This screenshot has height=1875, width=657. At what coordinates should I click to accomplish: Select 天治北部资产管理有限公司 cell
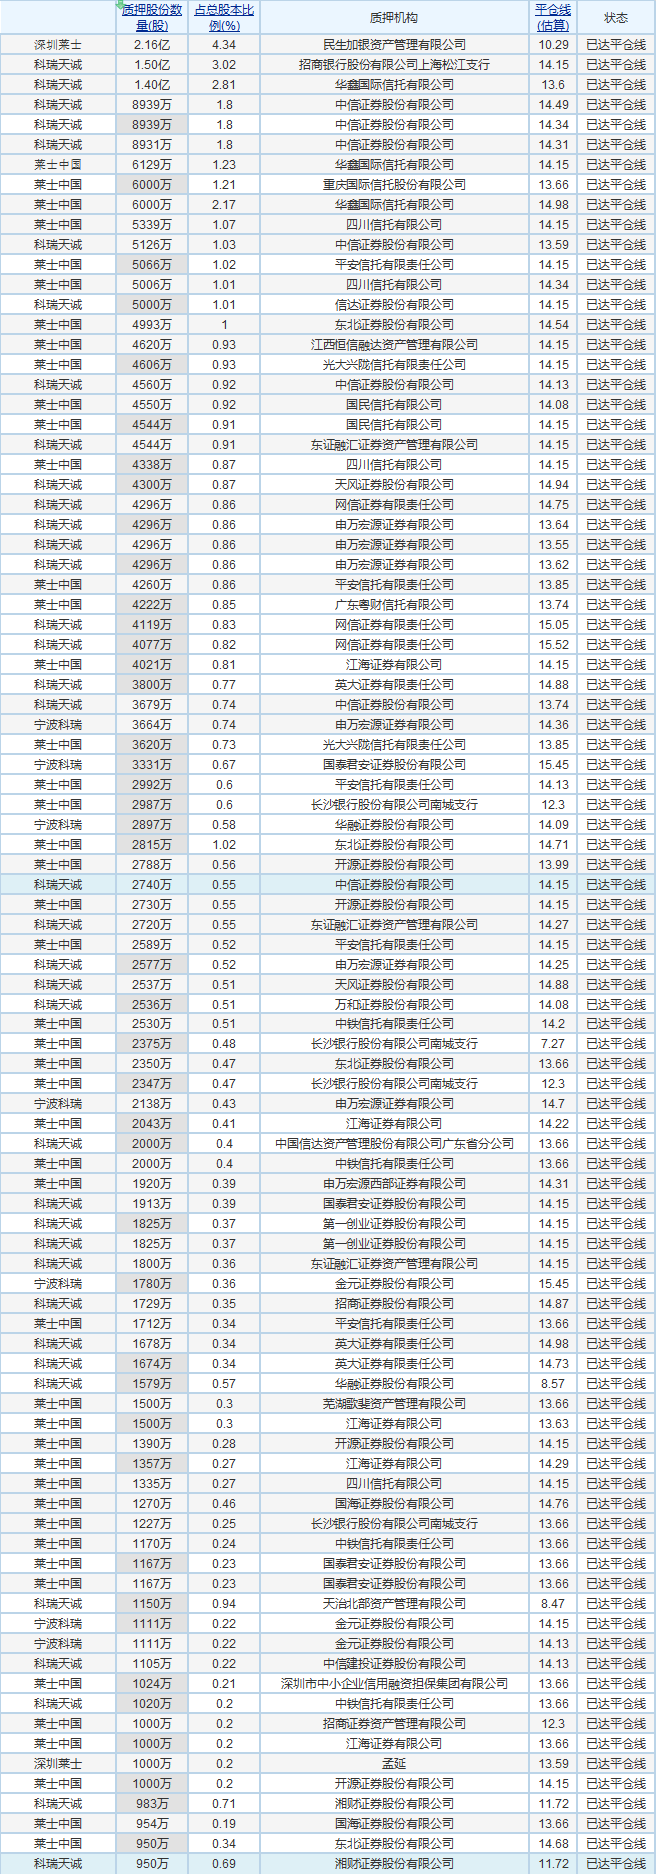(x=395, y=1604)
